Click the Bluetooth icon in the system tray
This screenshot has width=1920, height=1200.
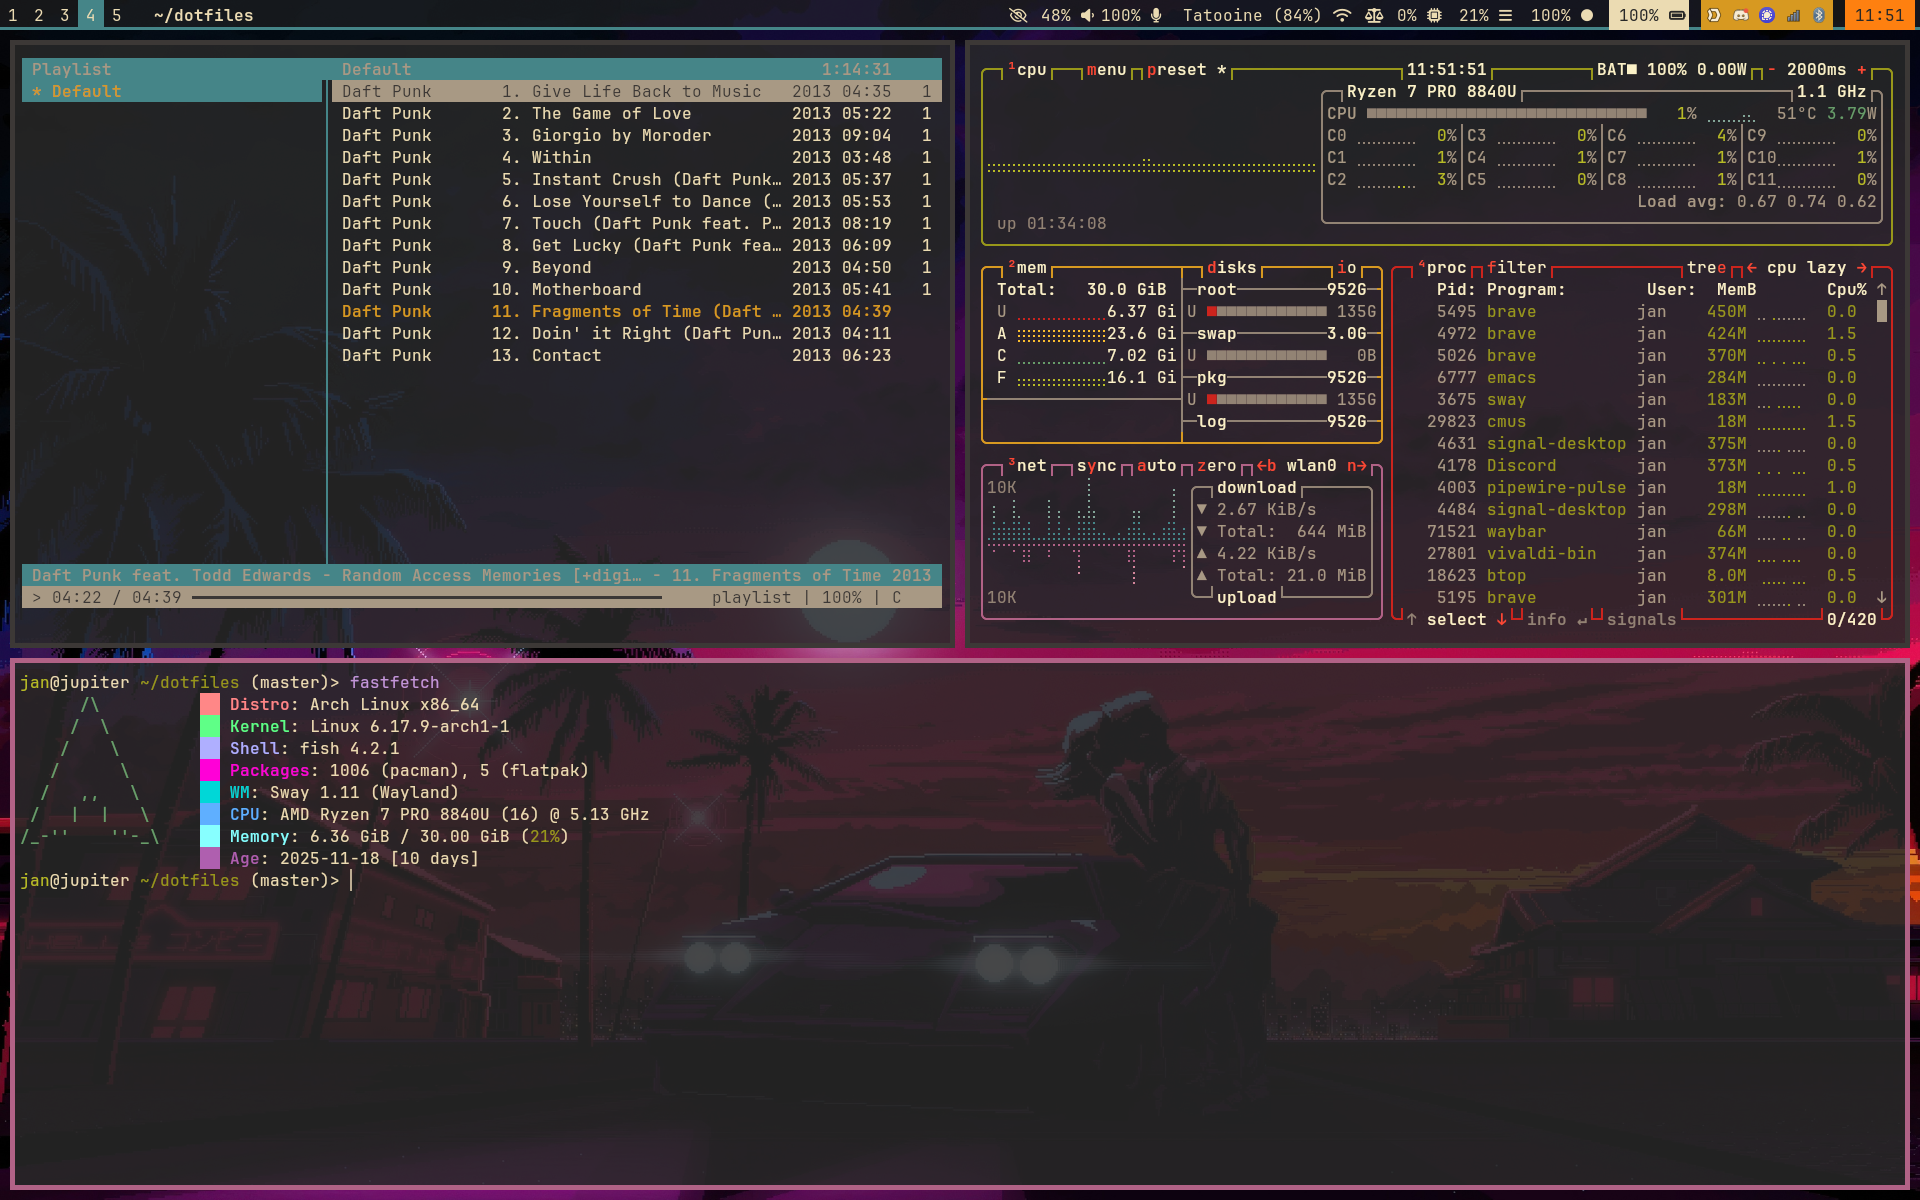click(x=1818, y=15)
